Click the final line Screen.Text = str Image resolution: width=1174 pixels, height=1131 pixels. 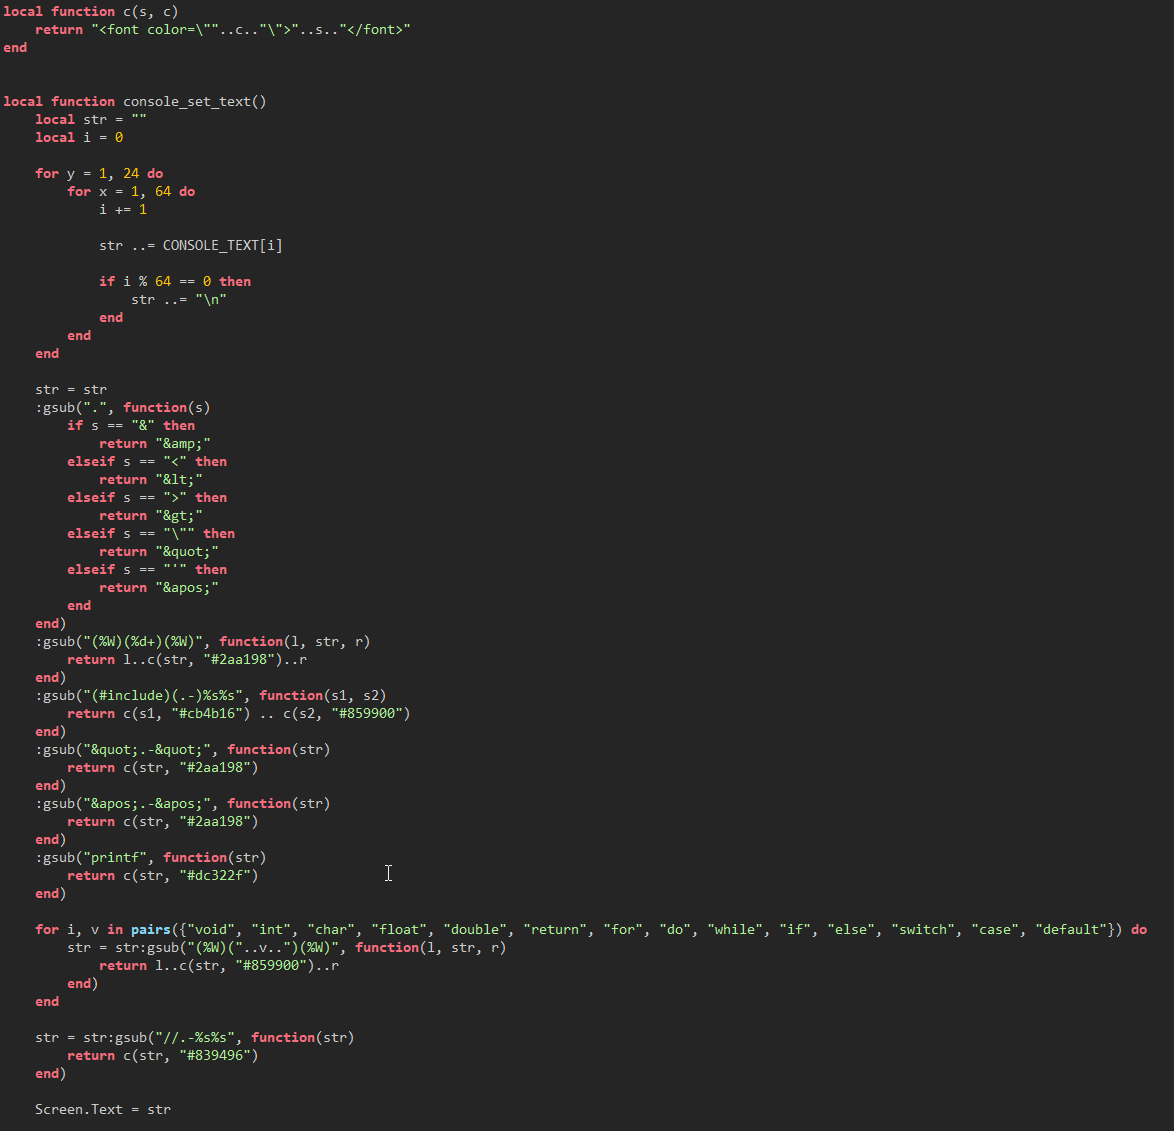pyautogui.click(x=102, y=1109)
